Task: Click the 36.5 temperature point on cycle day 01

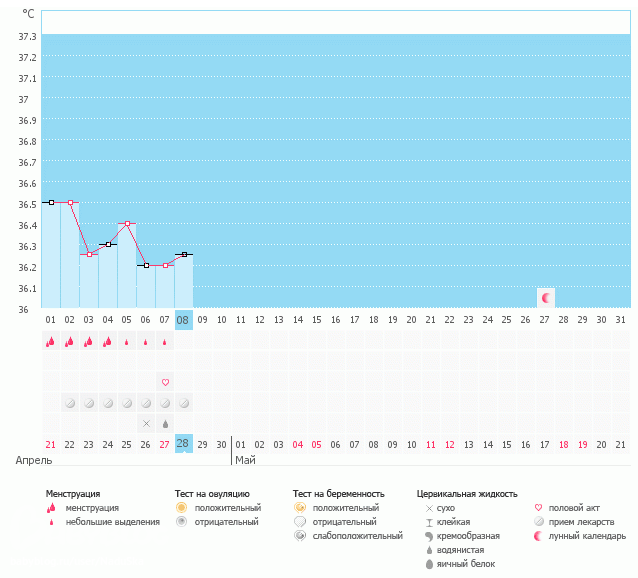Action: click(x=50, y=202)
